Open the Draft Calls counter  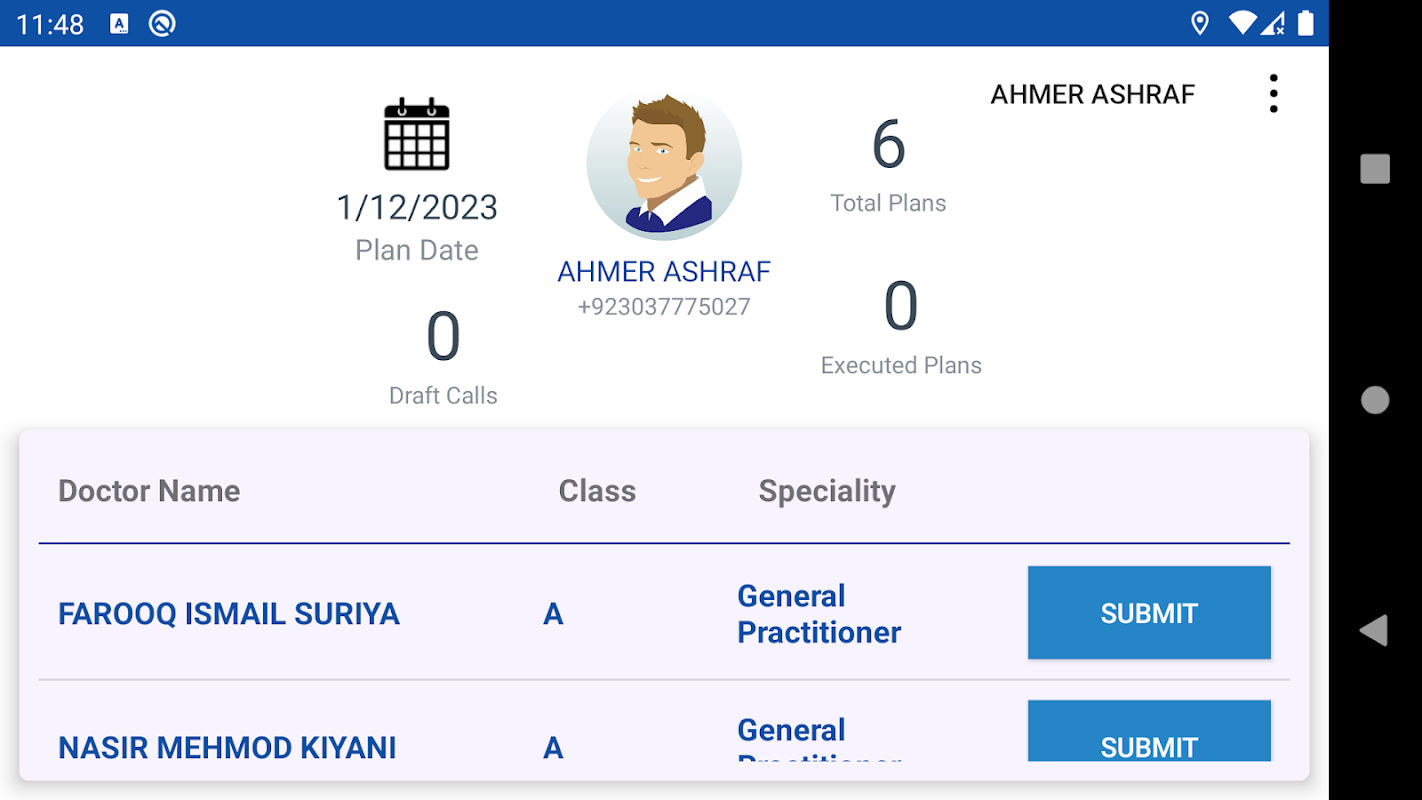(443, 336)
